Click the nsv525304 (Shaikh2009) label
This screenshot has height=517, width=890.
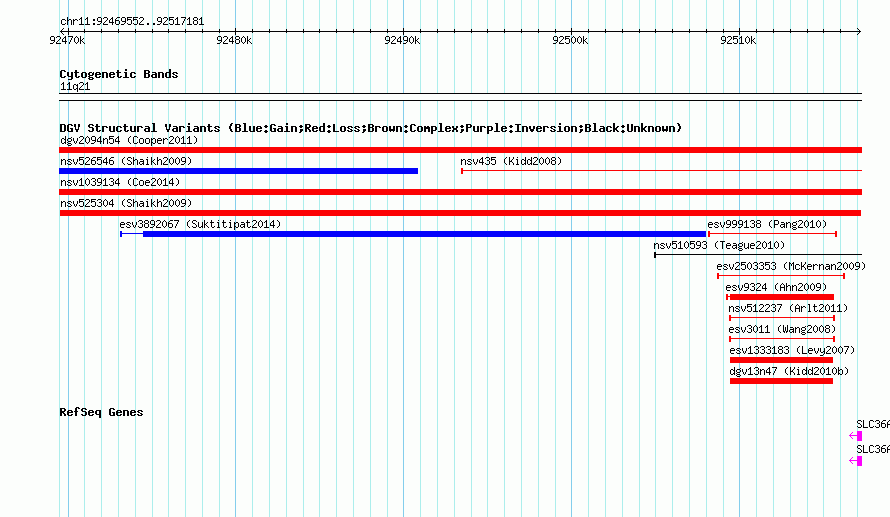point(126,203)
